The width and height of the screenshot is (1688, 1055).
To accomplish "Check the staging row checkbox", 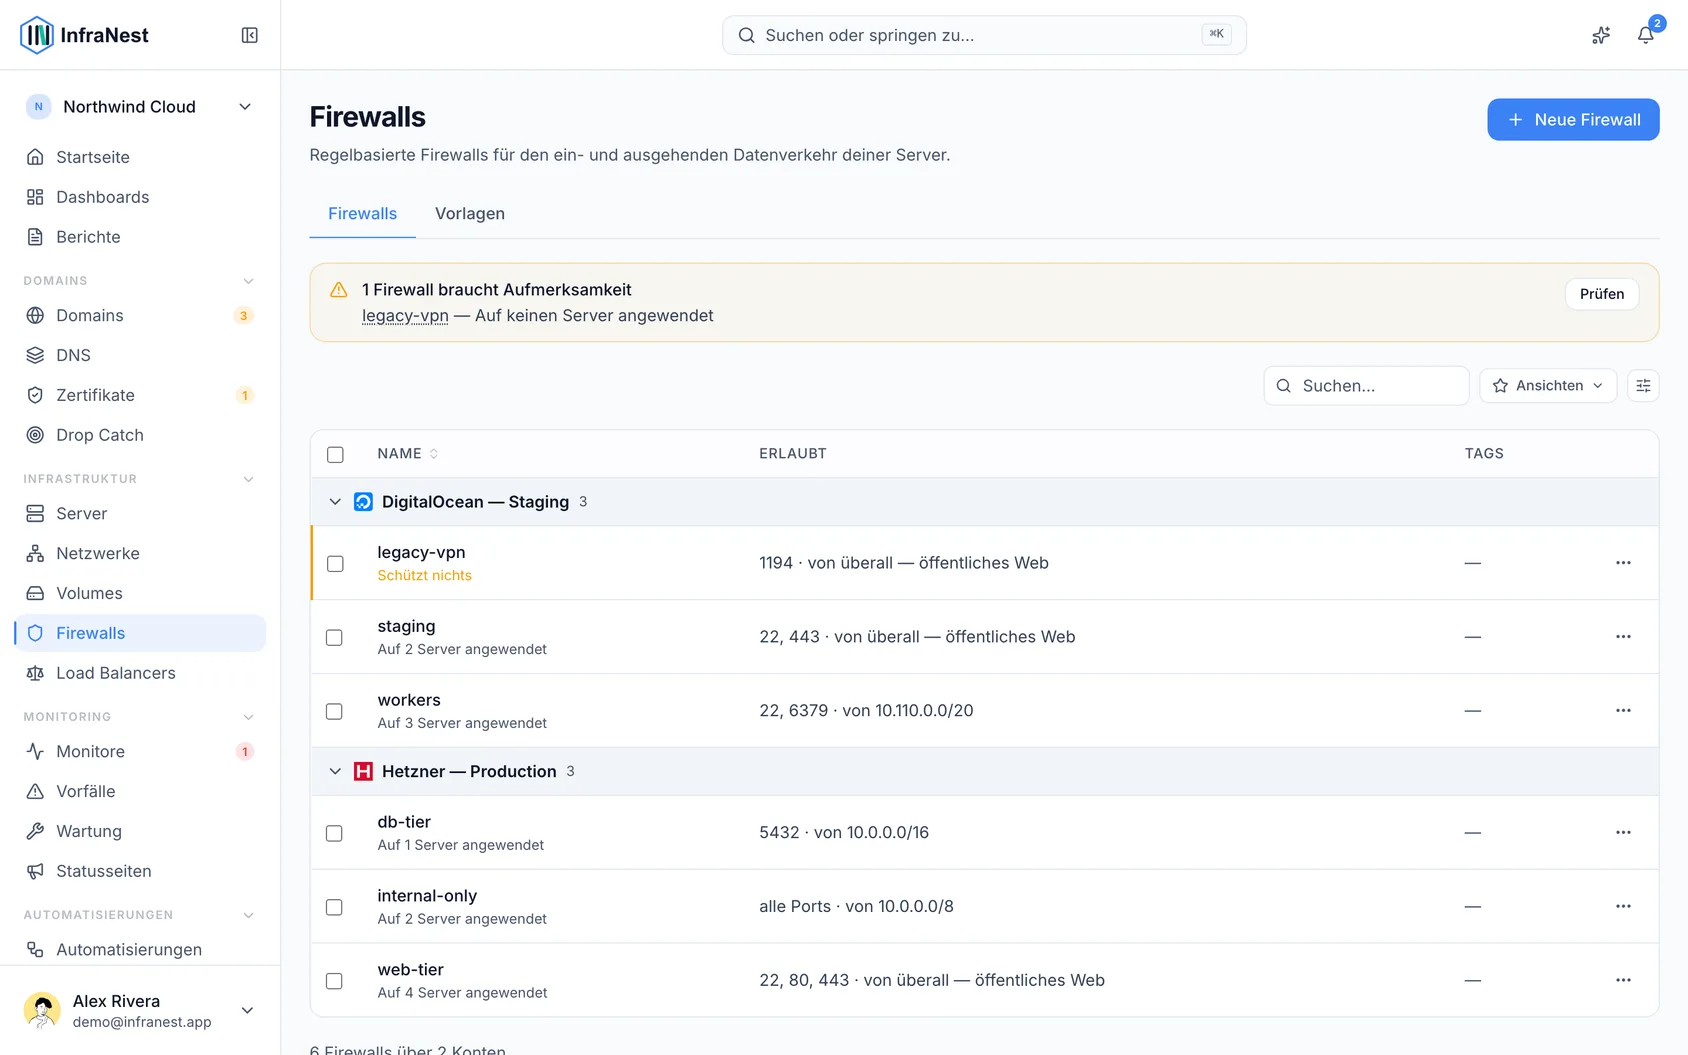I will point(335,638).
